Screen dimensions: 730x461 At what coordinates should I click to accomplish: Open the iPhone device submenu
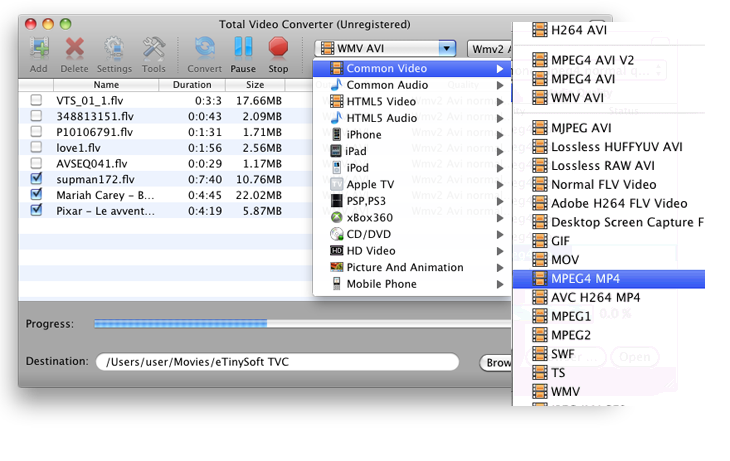(412, 135)
